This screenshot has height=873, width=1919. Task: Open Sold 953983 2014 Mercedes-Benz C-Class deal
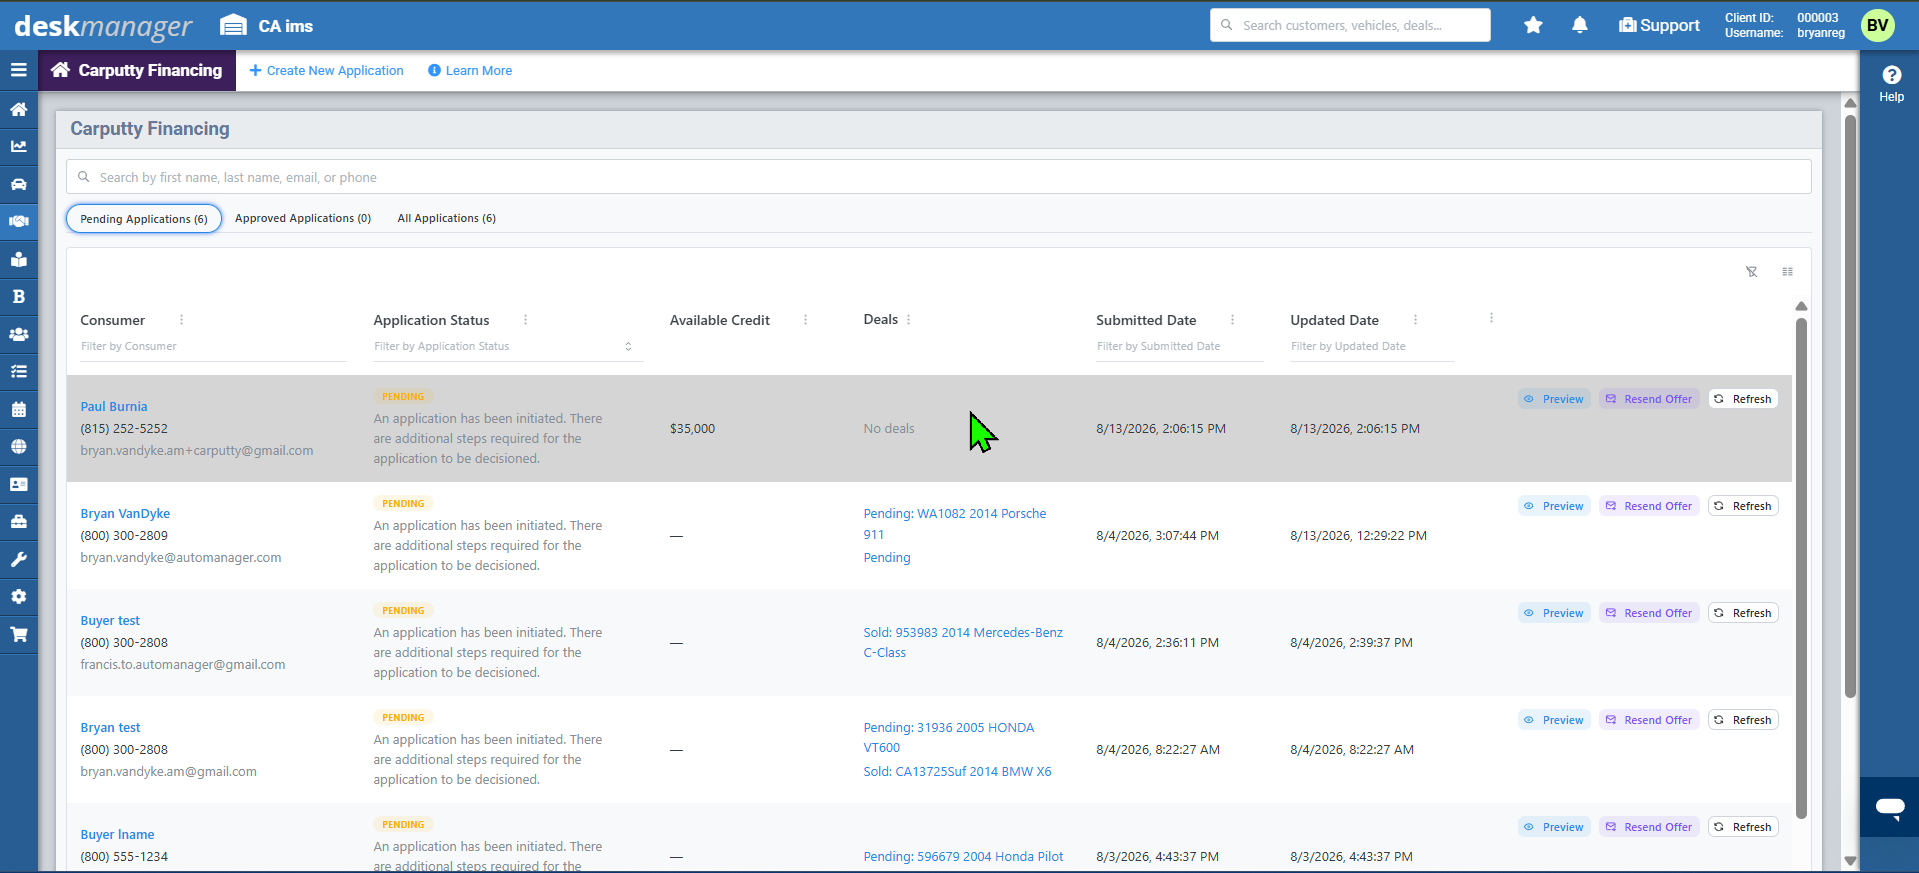963,642
